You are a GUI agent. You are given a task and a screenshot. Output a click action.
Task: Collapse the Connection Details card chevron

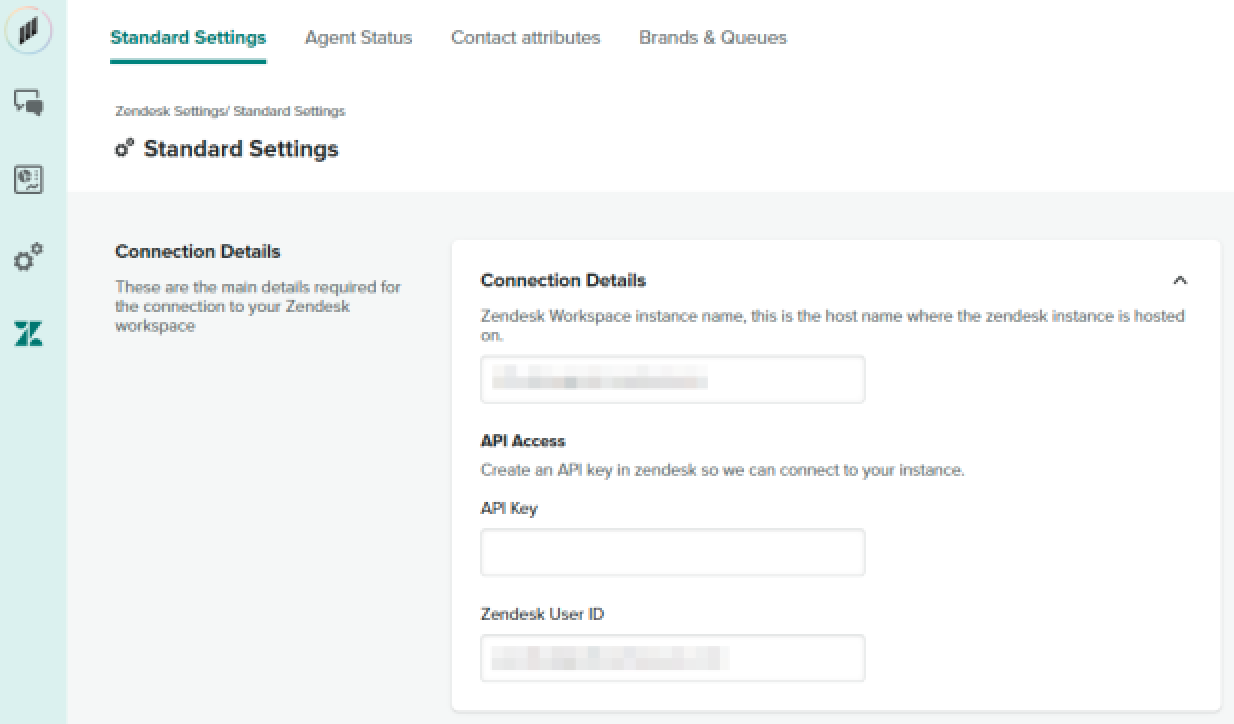tap(1180, 280)
